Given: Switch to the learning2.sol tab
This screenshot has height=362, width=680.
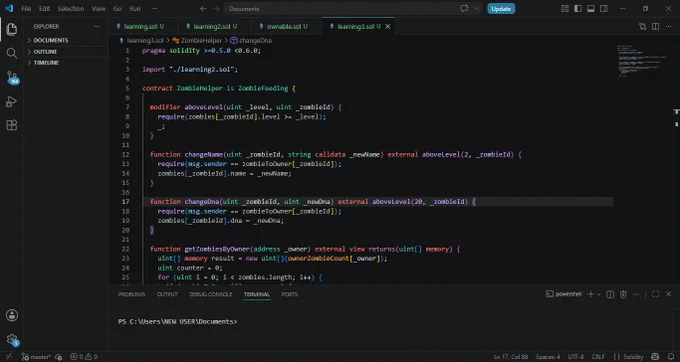Looking at the screenshot, I should coord(215,26).
